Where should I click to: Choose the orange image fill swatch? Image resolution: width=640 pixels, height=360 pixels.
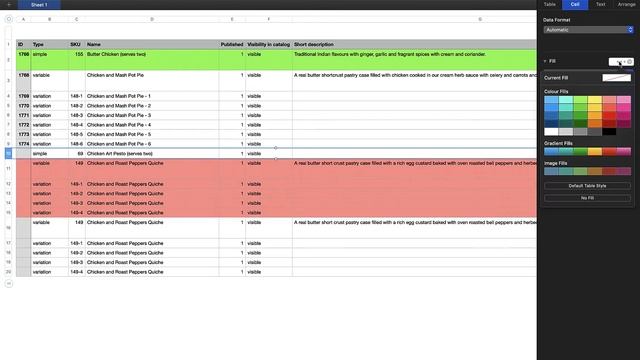pyautogui.click(x=595, y=171)
